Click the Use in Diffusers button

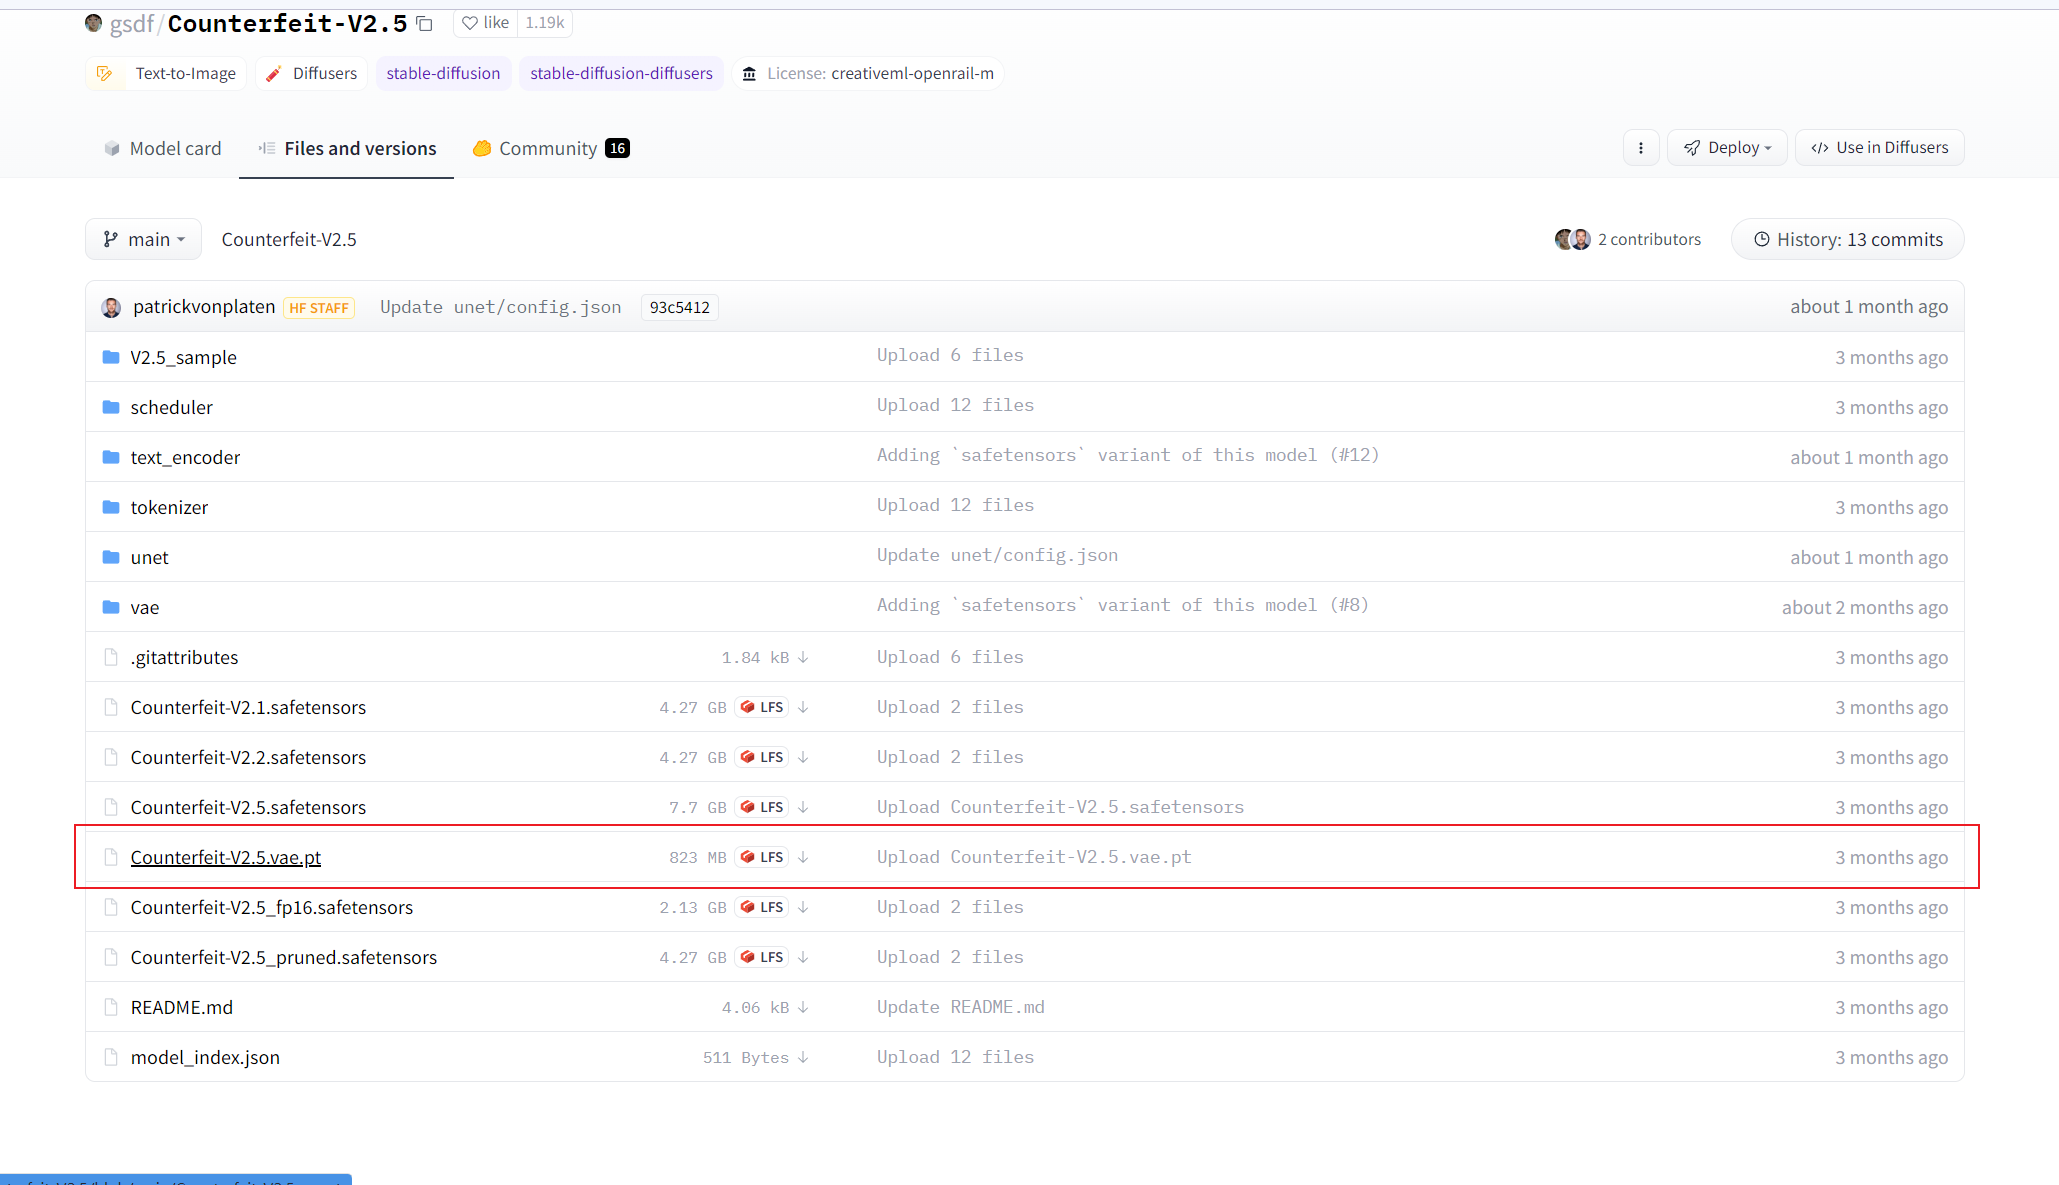(x=1879, y=148)
